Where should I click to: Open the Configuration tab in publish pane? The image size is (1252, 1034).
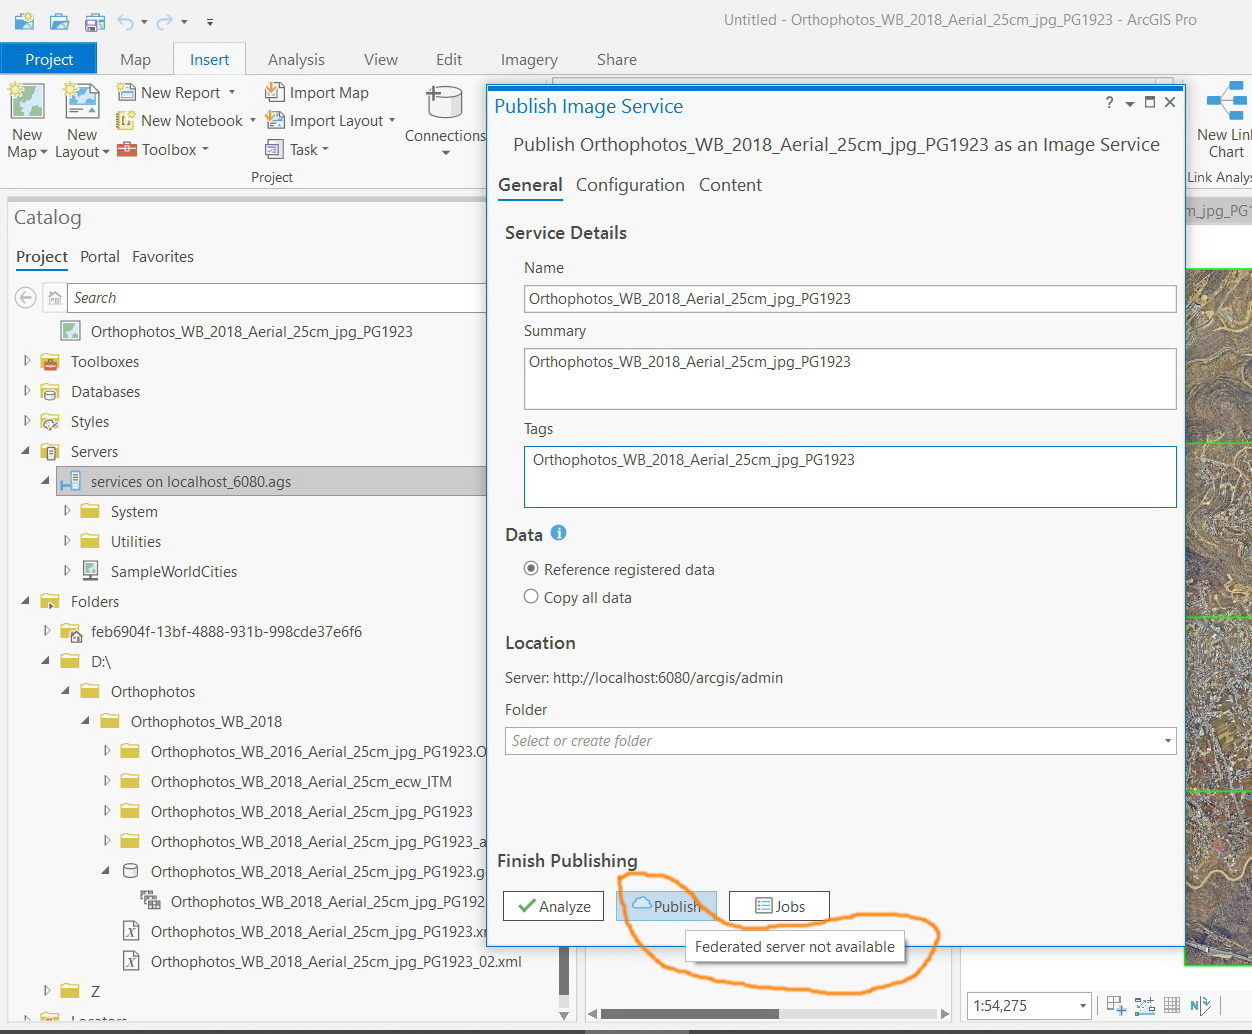click(630, 185)
